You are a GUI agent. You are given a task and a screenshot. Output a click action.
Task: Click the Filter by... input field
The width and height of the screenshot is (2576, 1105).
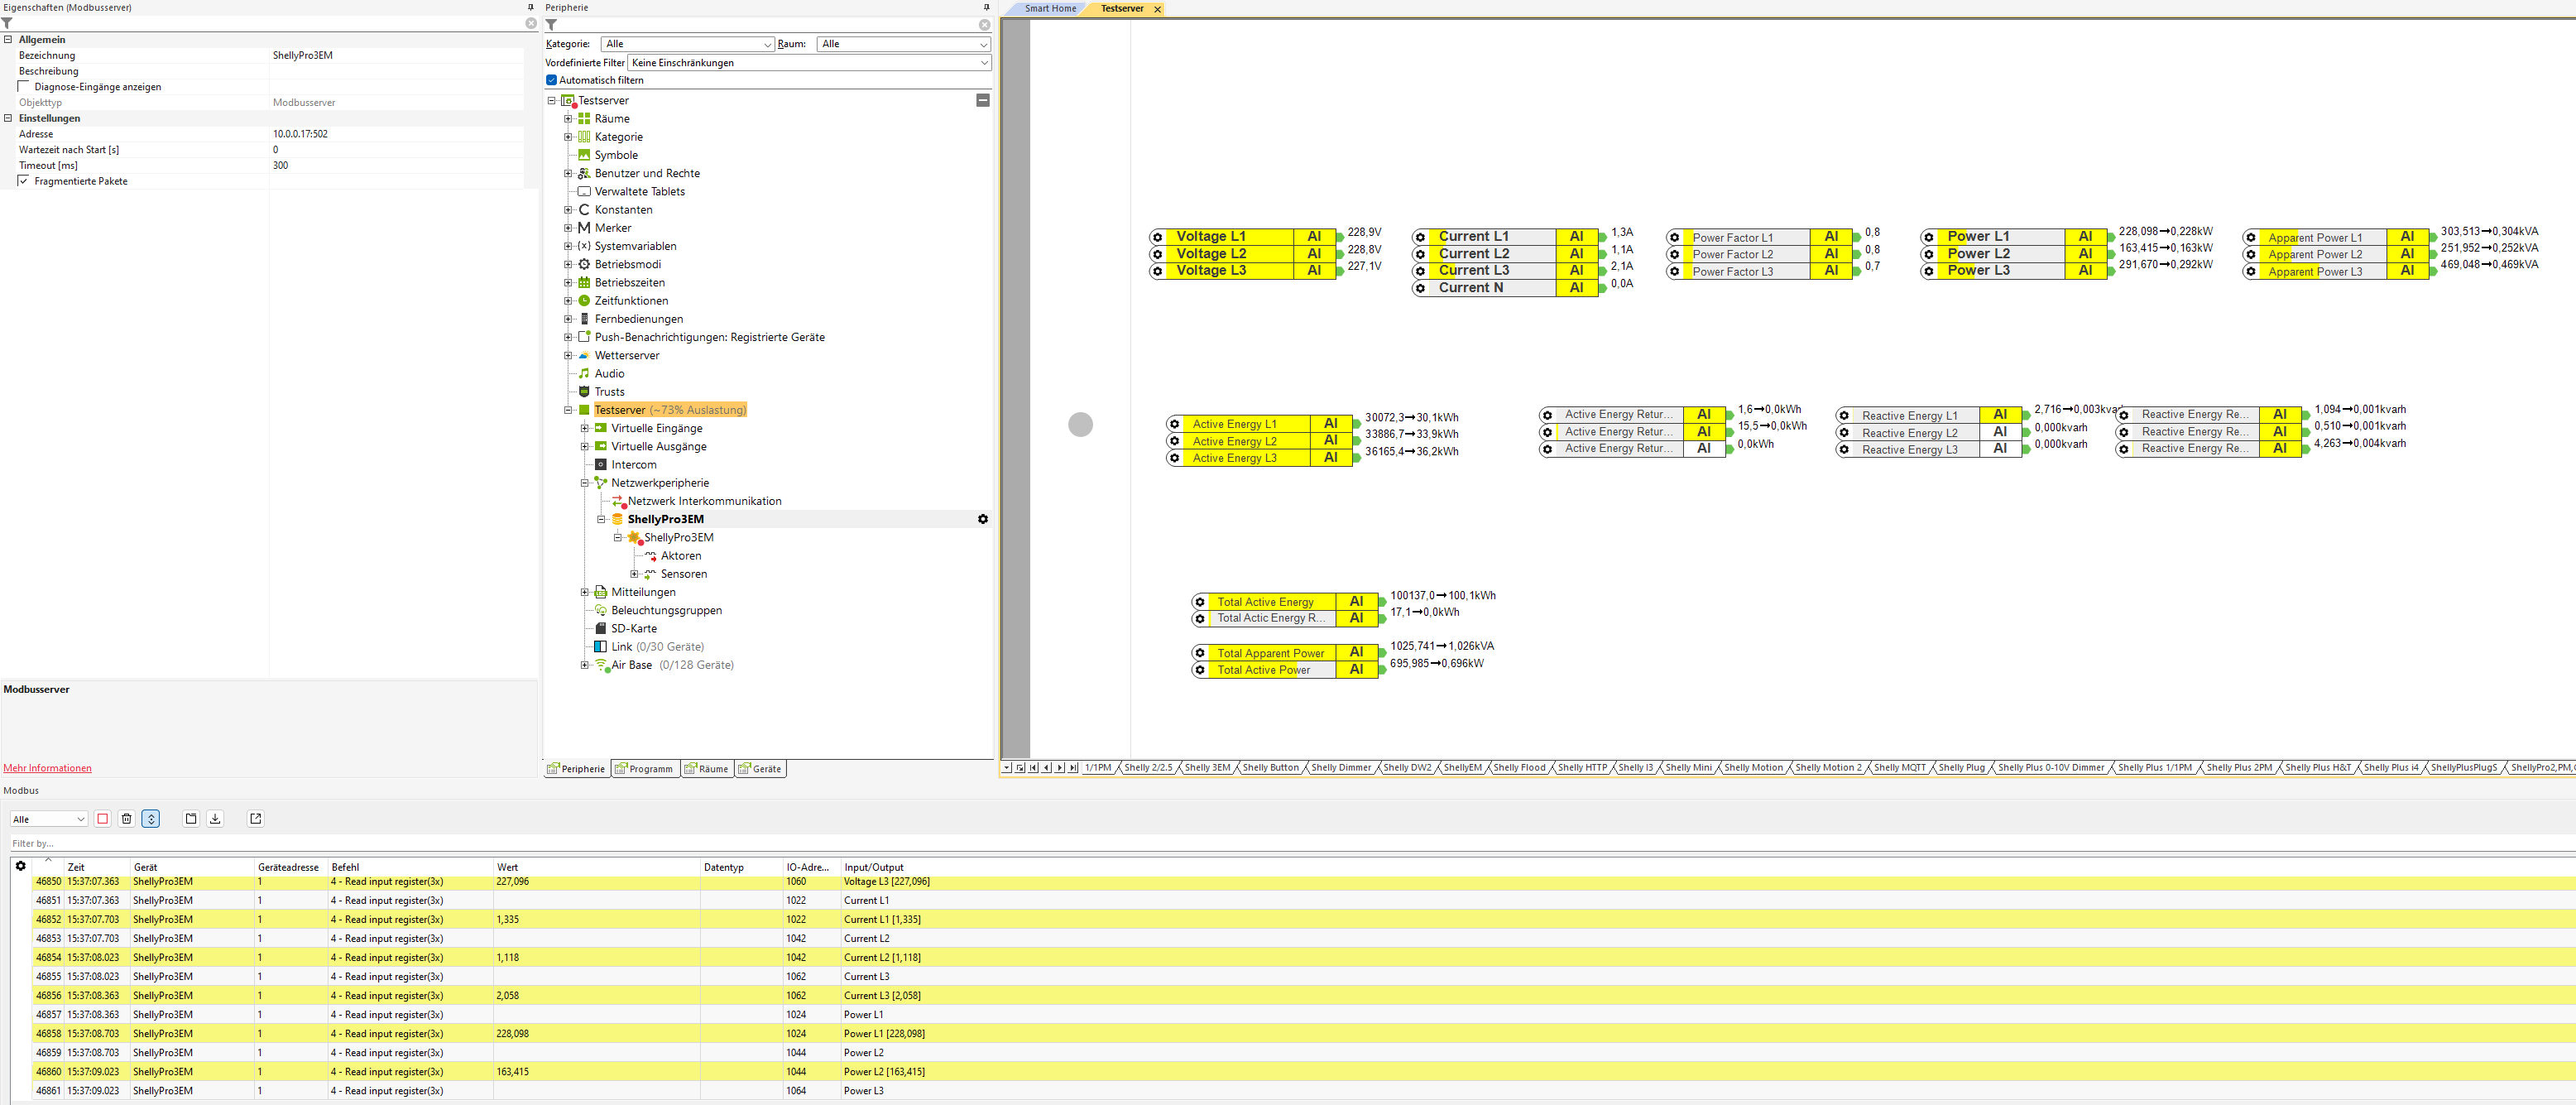[x=400, y=843]
